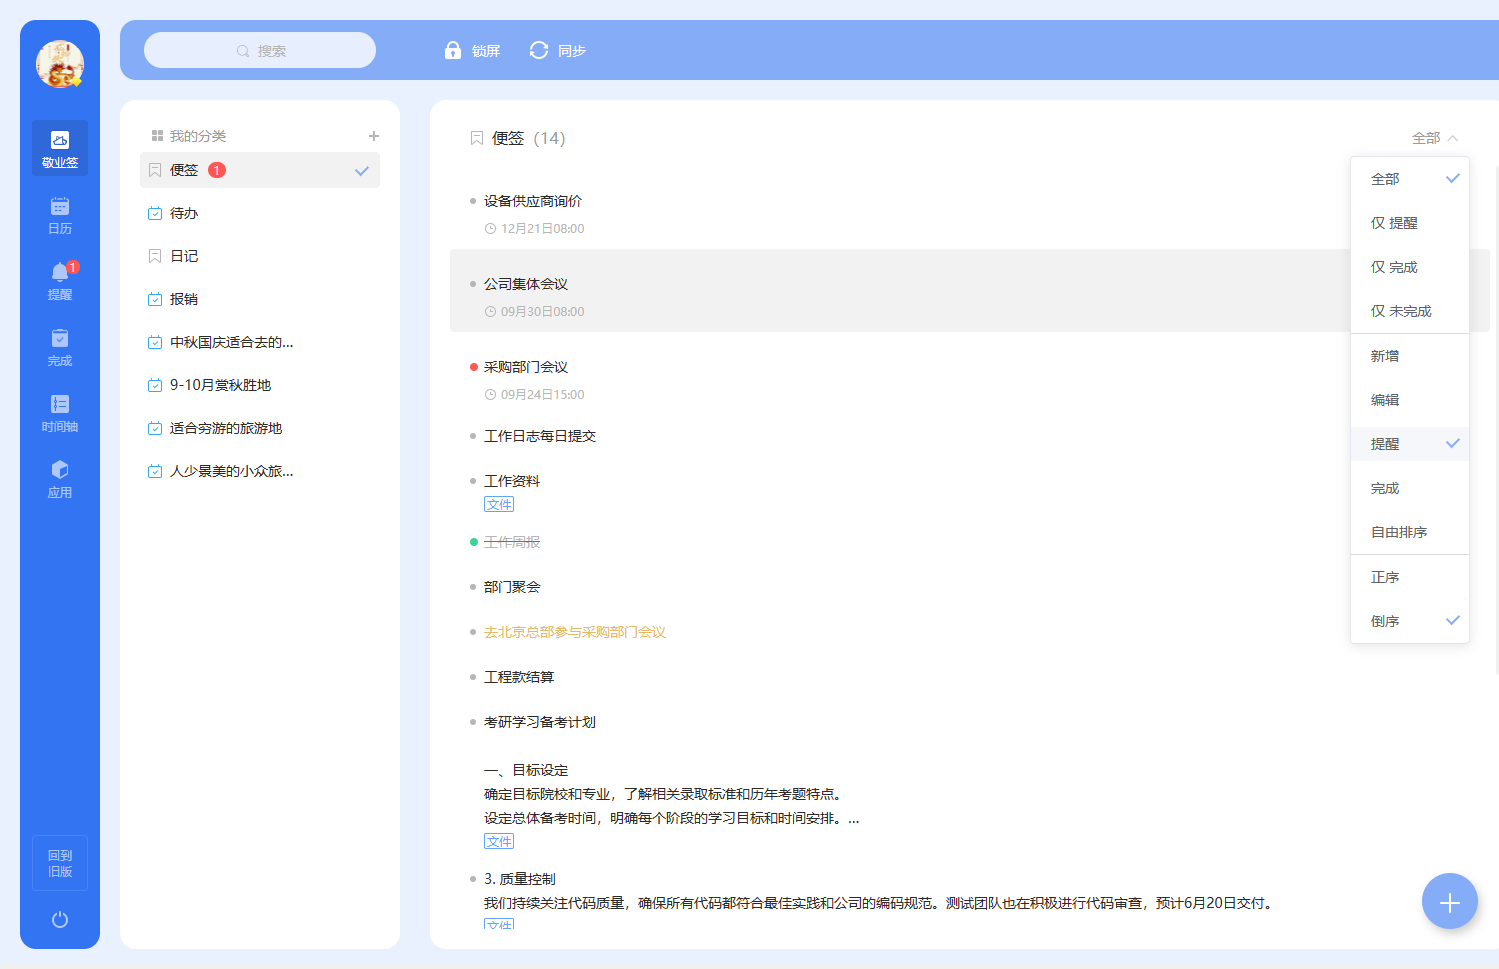The height and width of the screenshot is (969, 1499).
Task: Sort by 新增 in the menu
Action: click(1410, 356)
